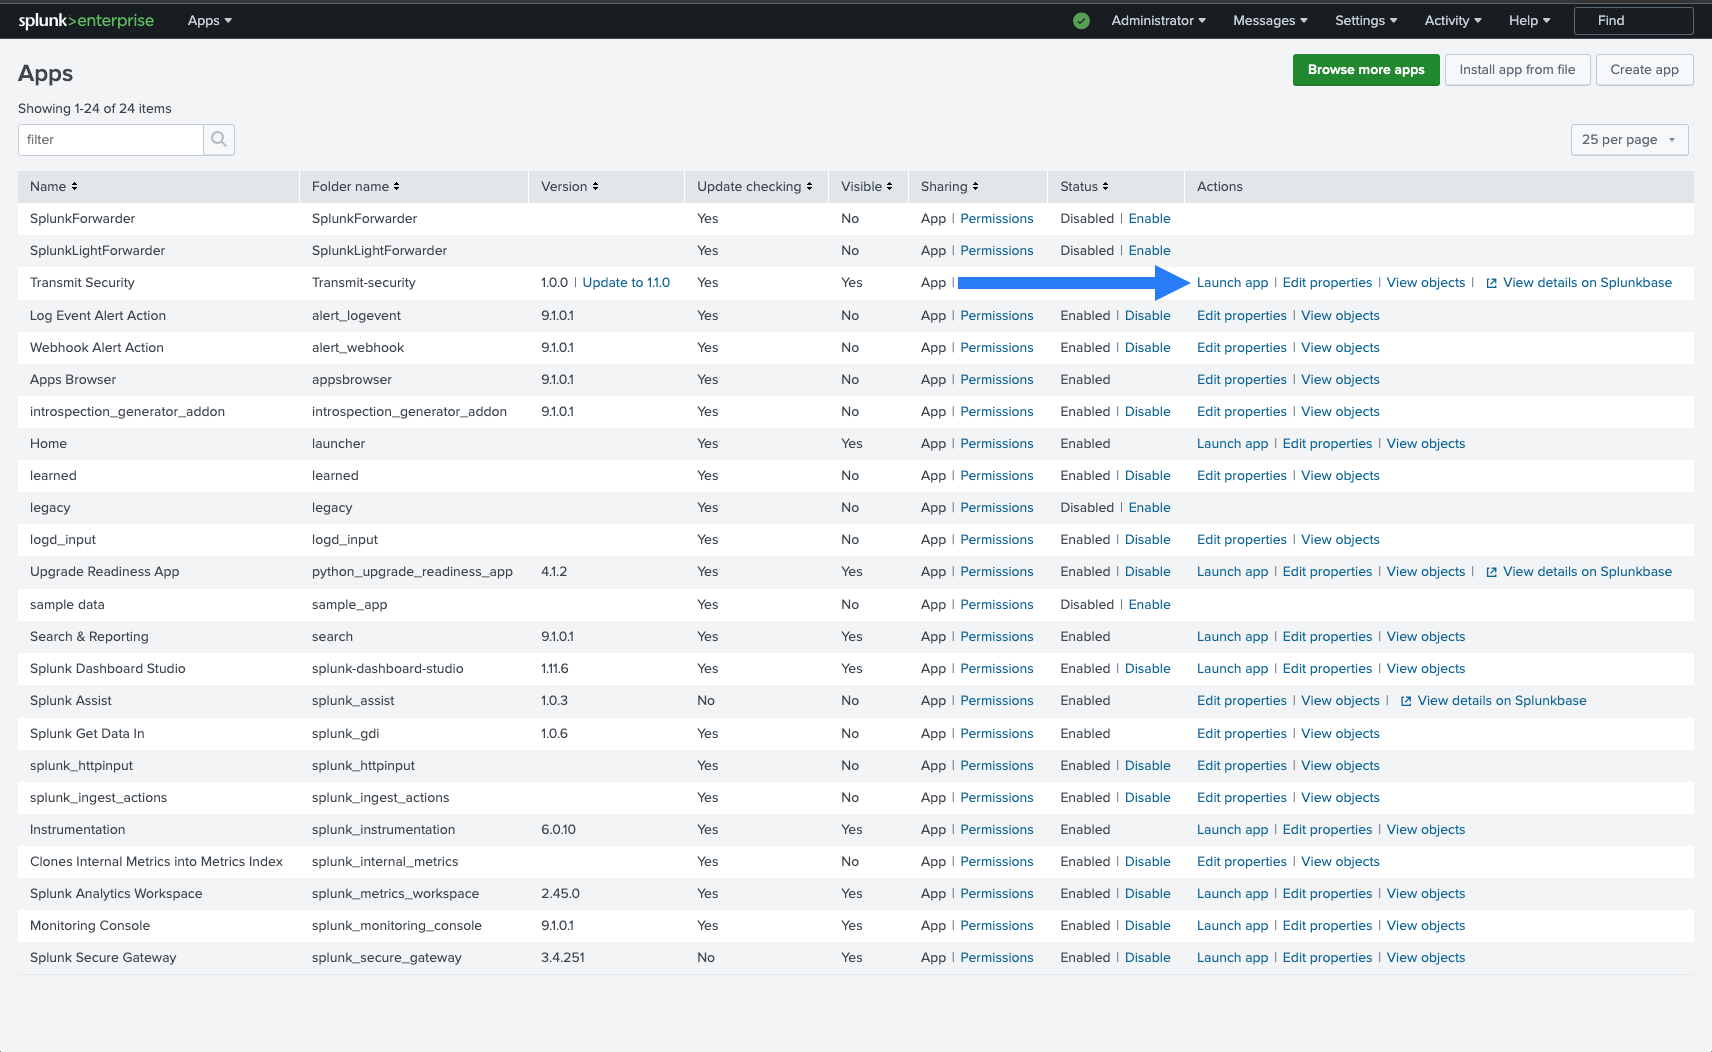Click the green health status check icon
The height and width of the screenshot is (1052, 1712).
(x=1081, y=21)
